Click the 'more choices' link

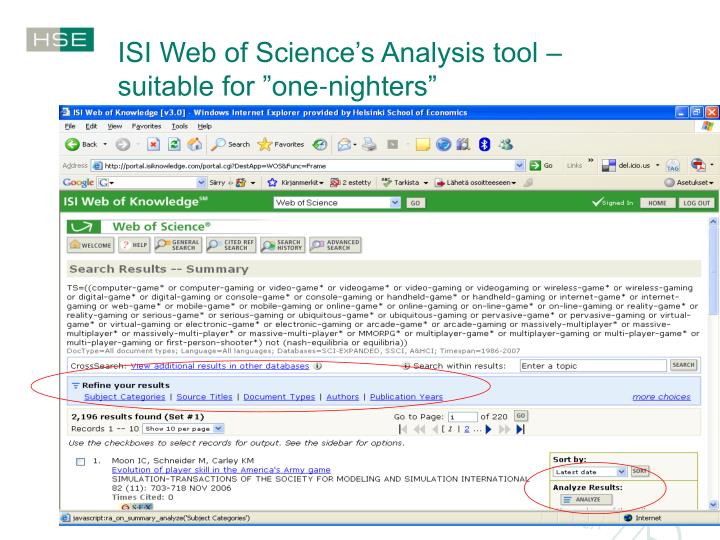[661, 397]
